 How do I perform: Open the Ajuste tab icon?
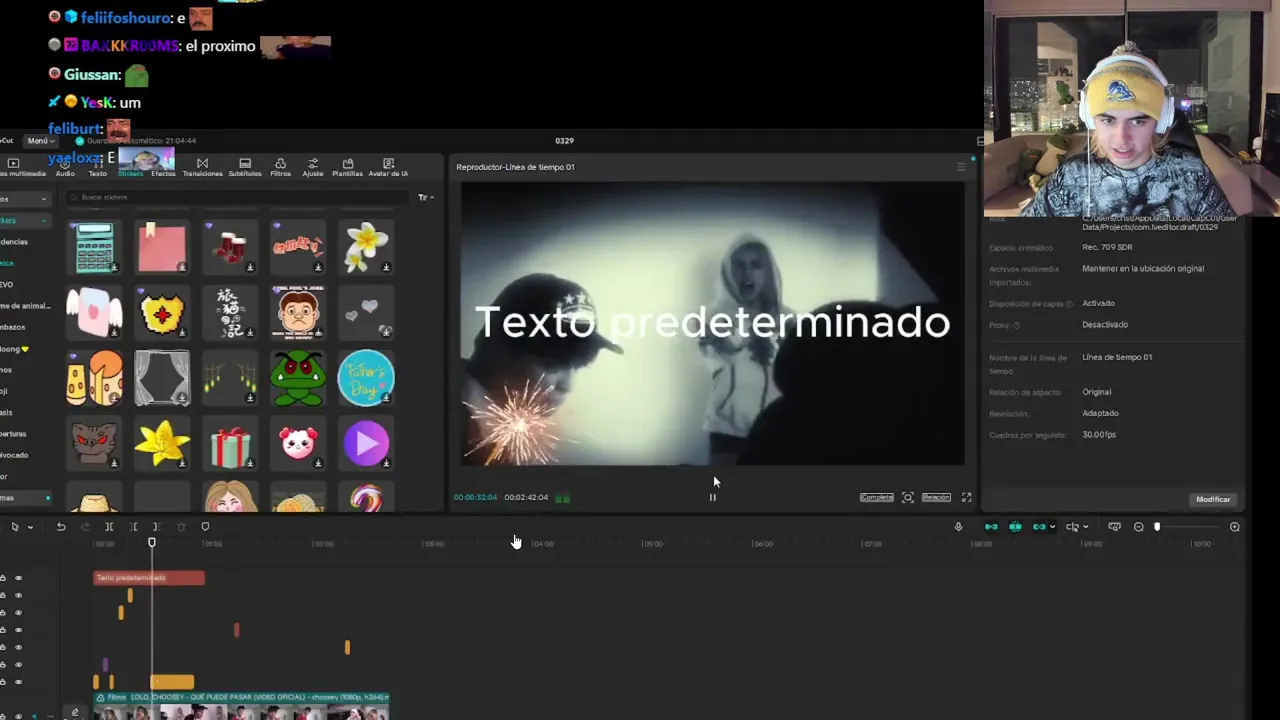(x=313, y=163)
